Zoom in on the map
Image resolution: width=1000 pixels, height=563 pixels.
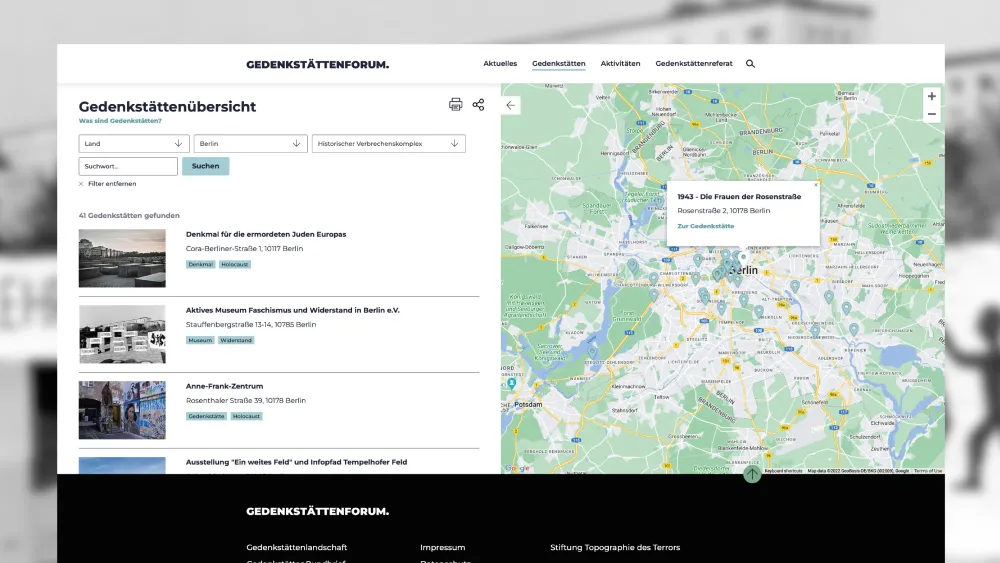[x=932, y=97]
